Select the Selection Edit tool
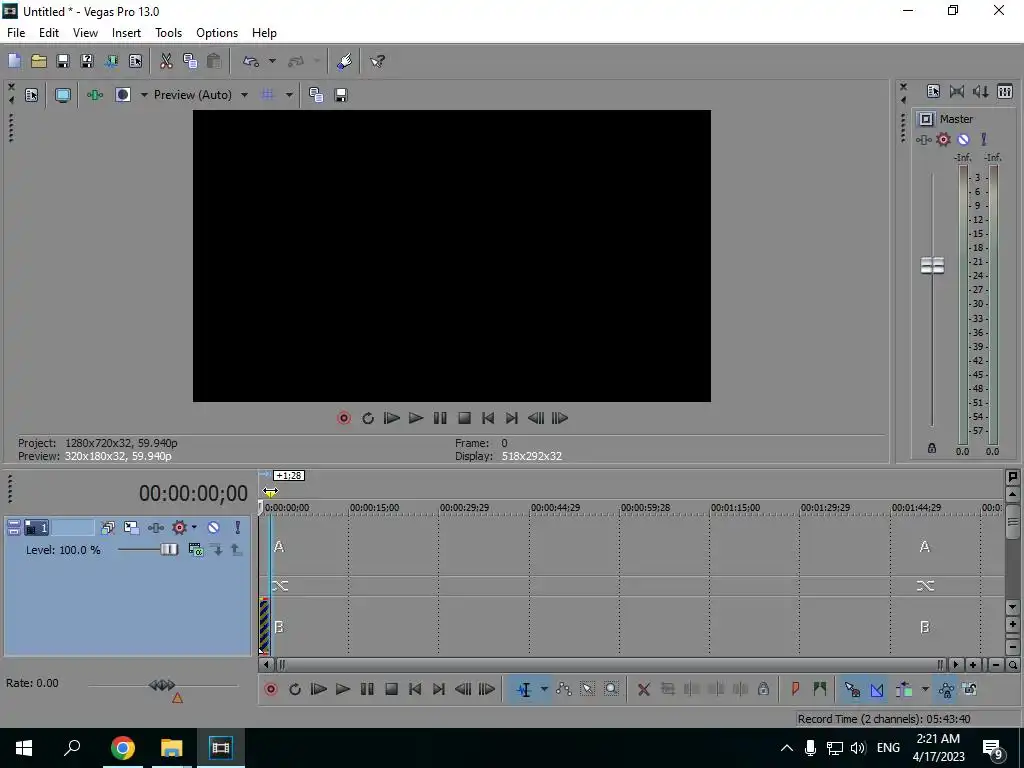The image size is (1024, 768). (587, 689)
